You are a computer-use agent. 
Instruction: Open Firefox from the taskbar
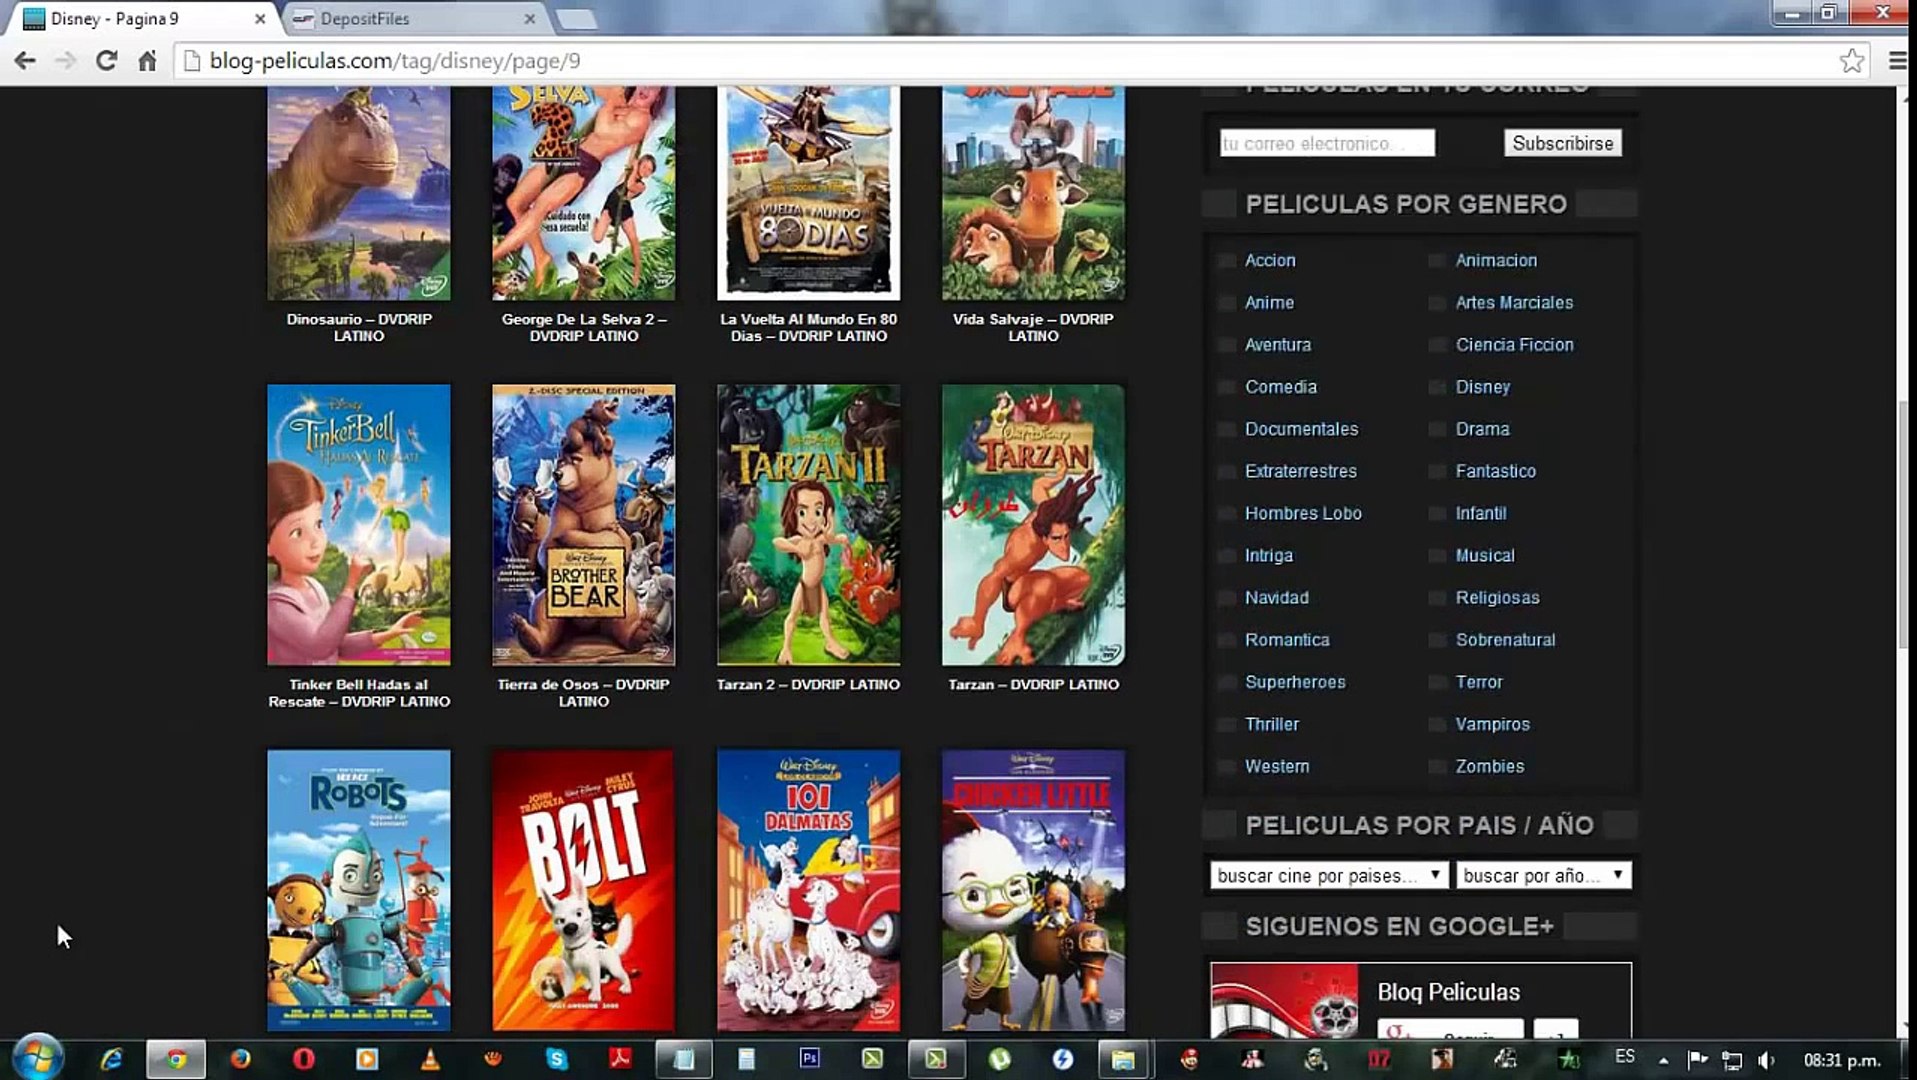(240, 1059)
